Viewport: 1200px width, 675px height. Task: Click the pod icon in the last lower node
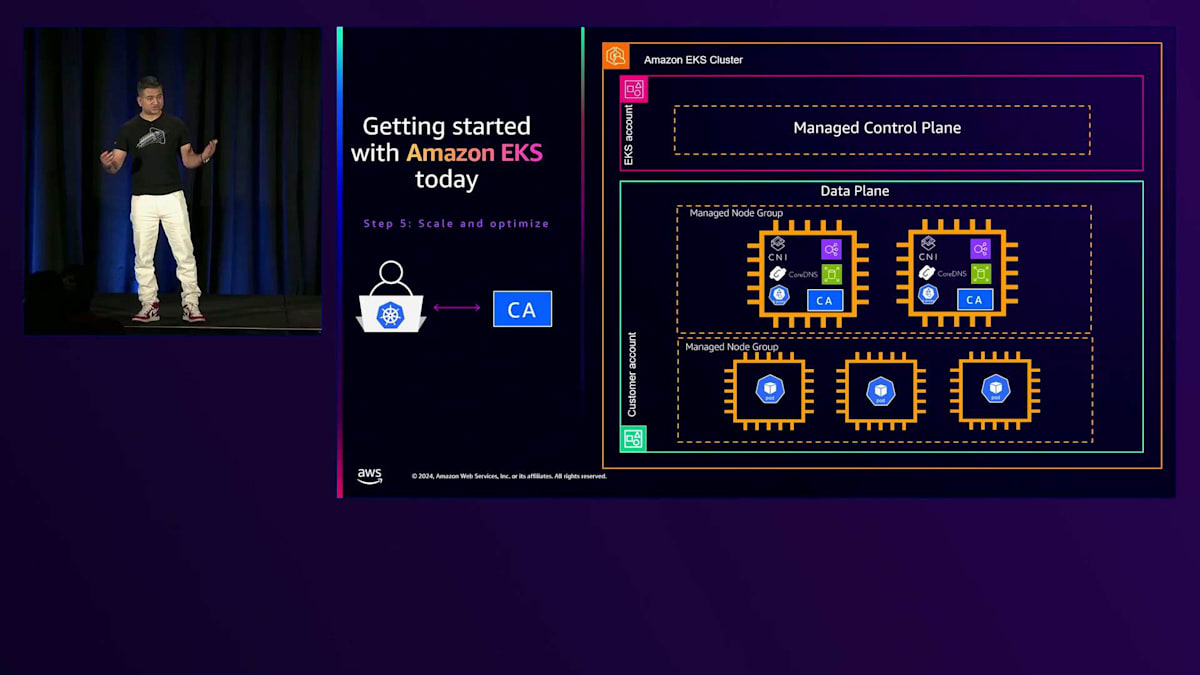pos(995,389)
